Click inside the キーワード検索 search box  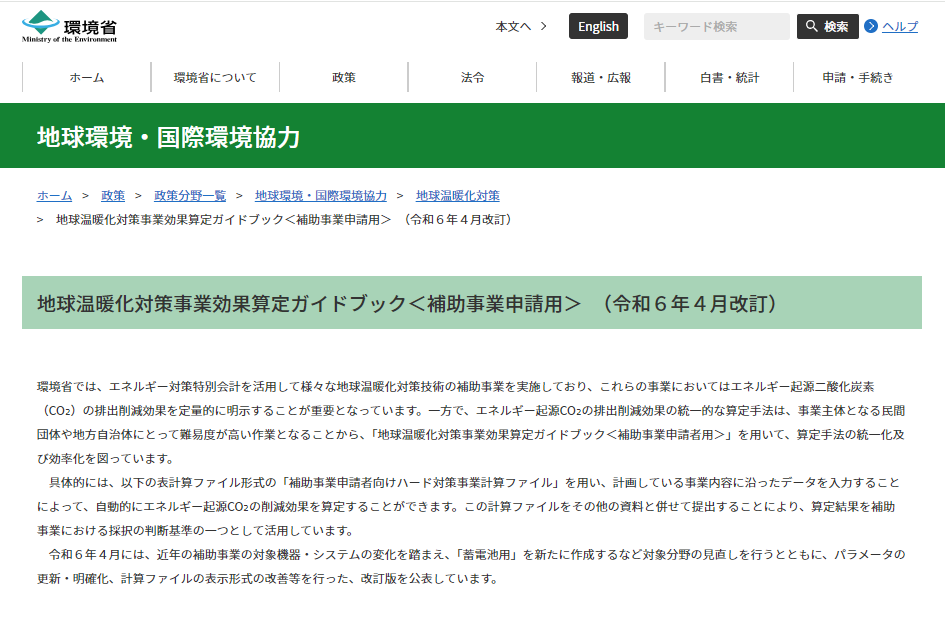point(716,26)
